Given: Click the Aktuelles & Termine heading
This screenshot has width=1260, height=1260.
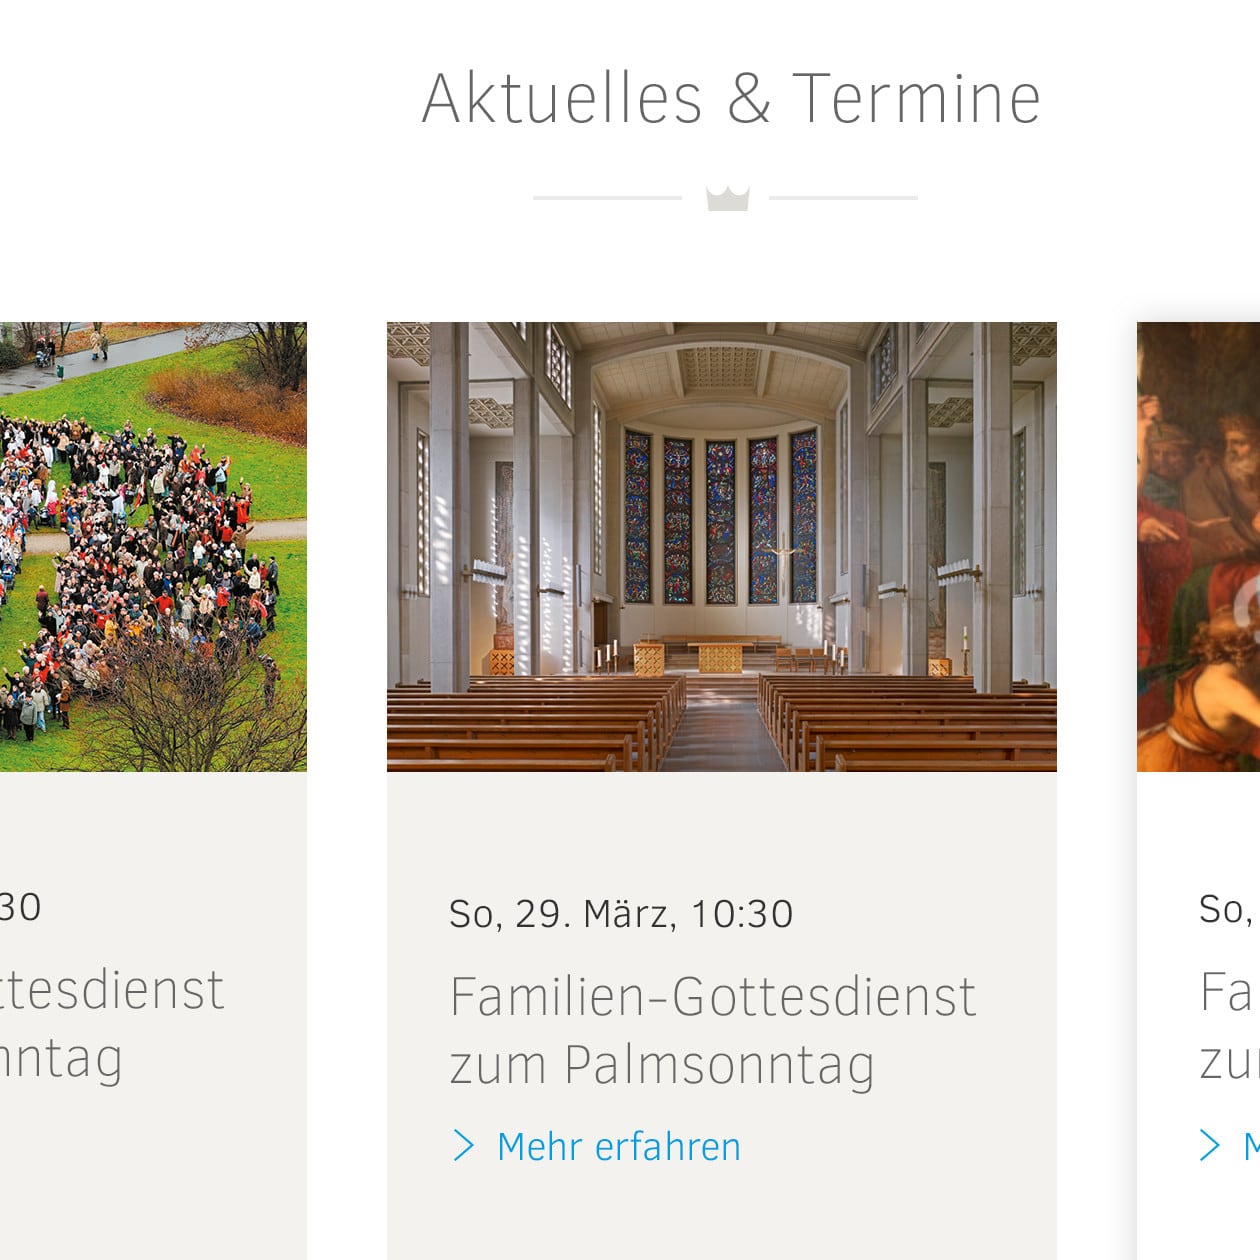Looking at the screenshot, I should click(x=731, y=99).
